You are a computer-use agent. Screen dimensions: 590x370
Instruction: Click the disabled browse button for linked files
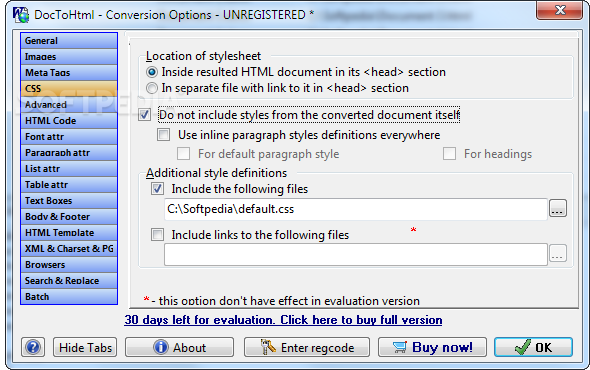pyautogui.click(x=558, y=253)
